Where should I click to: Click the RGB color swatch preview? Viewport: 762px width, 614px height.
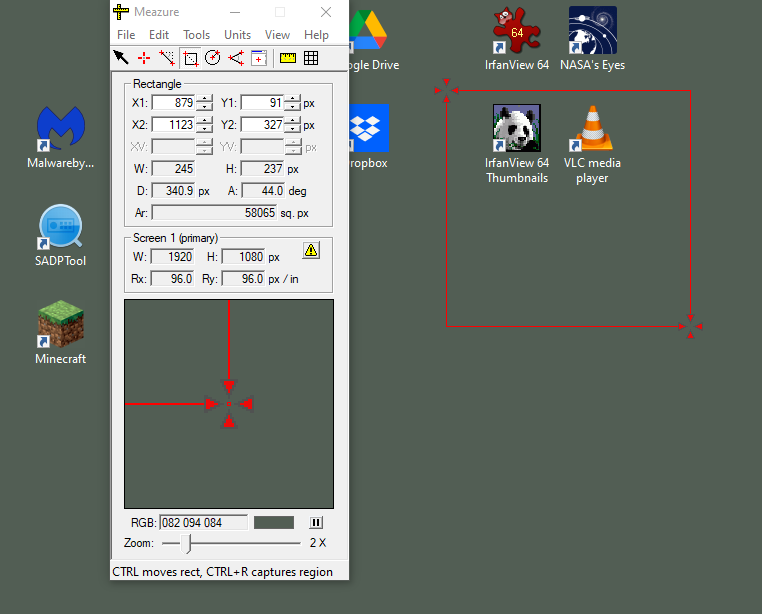274,523
